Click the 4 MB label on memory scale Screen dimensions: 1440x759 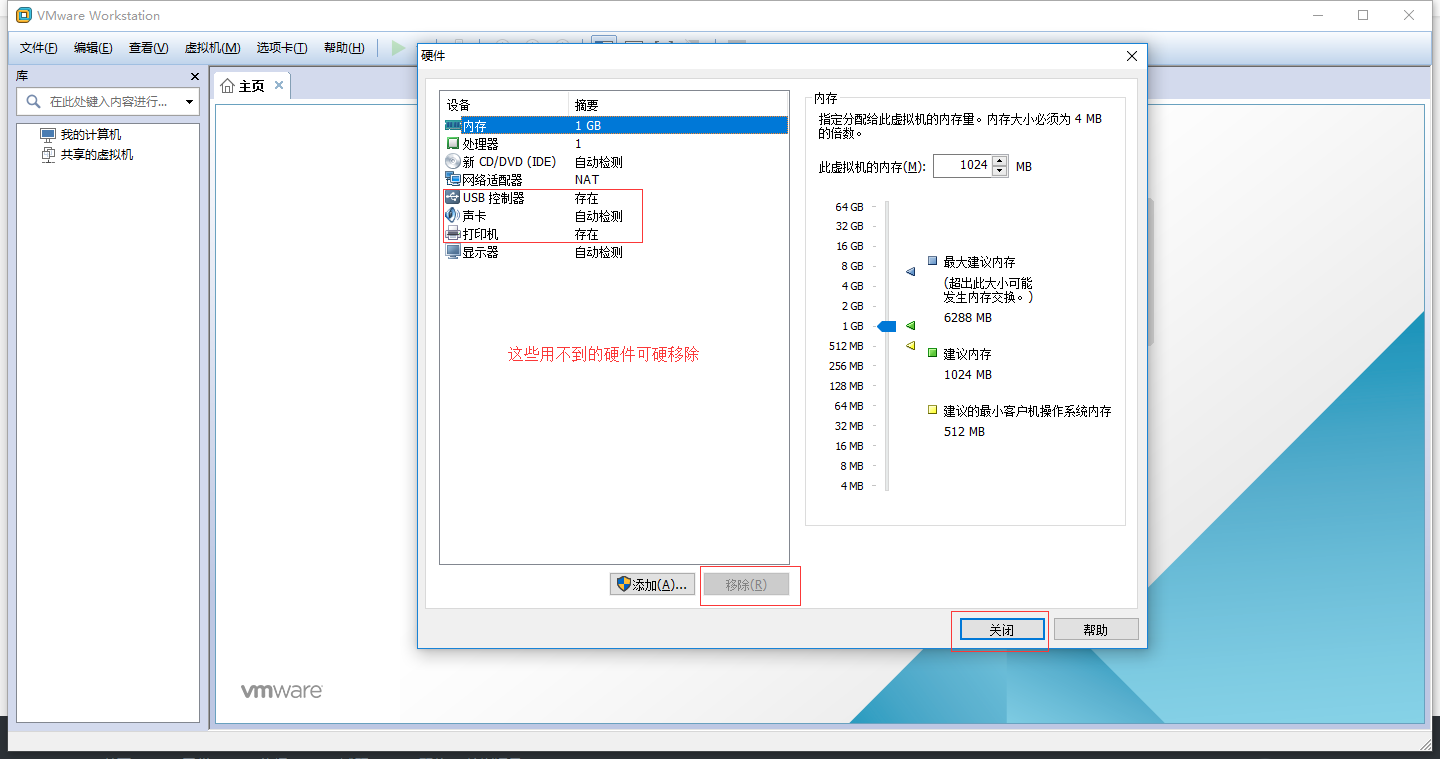coord(852,486)
